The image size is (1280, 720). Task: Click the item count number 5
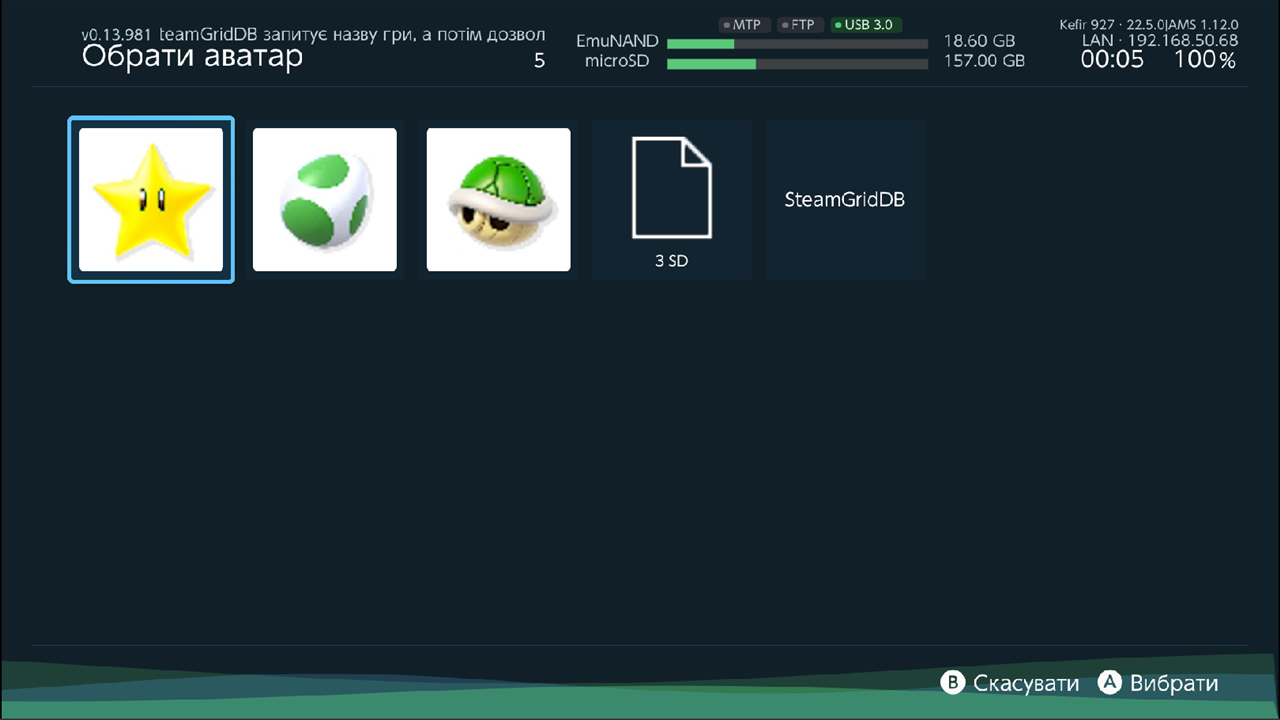pyautogui.click(x=540, y=61)
